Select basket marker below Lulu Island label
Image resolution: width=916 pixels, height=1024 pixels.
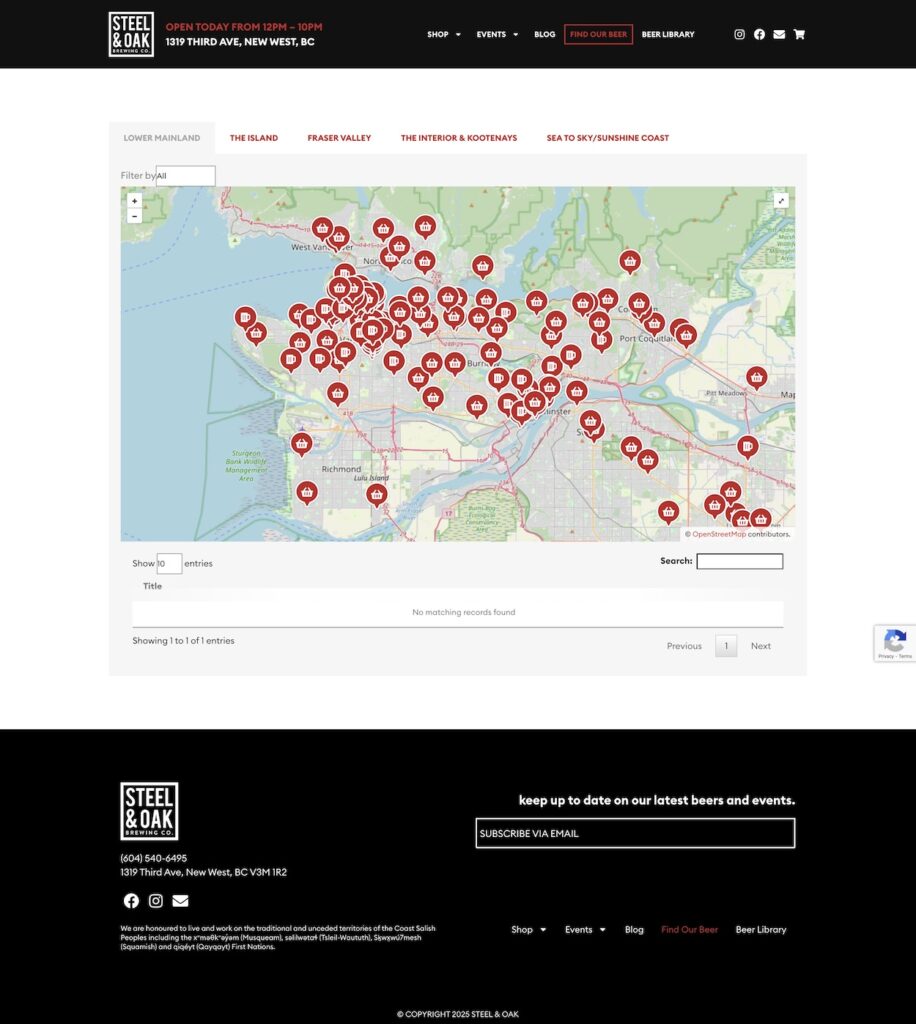(x=377, y=495)
